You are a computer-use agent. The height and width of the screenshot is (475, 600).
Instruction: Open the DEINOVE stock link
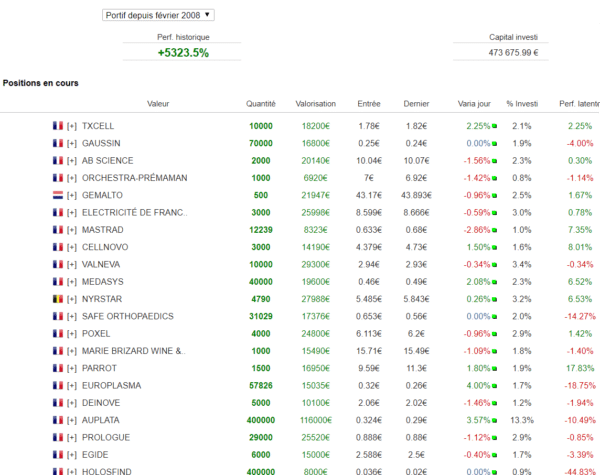coord(101,403)
